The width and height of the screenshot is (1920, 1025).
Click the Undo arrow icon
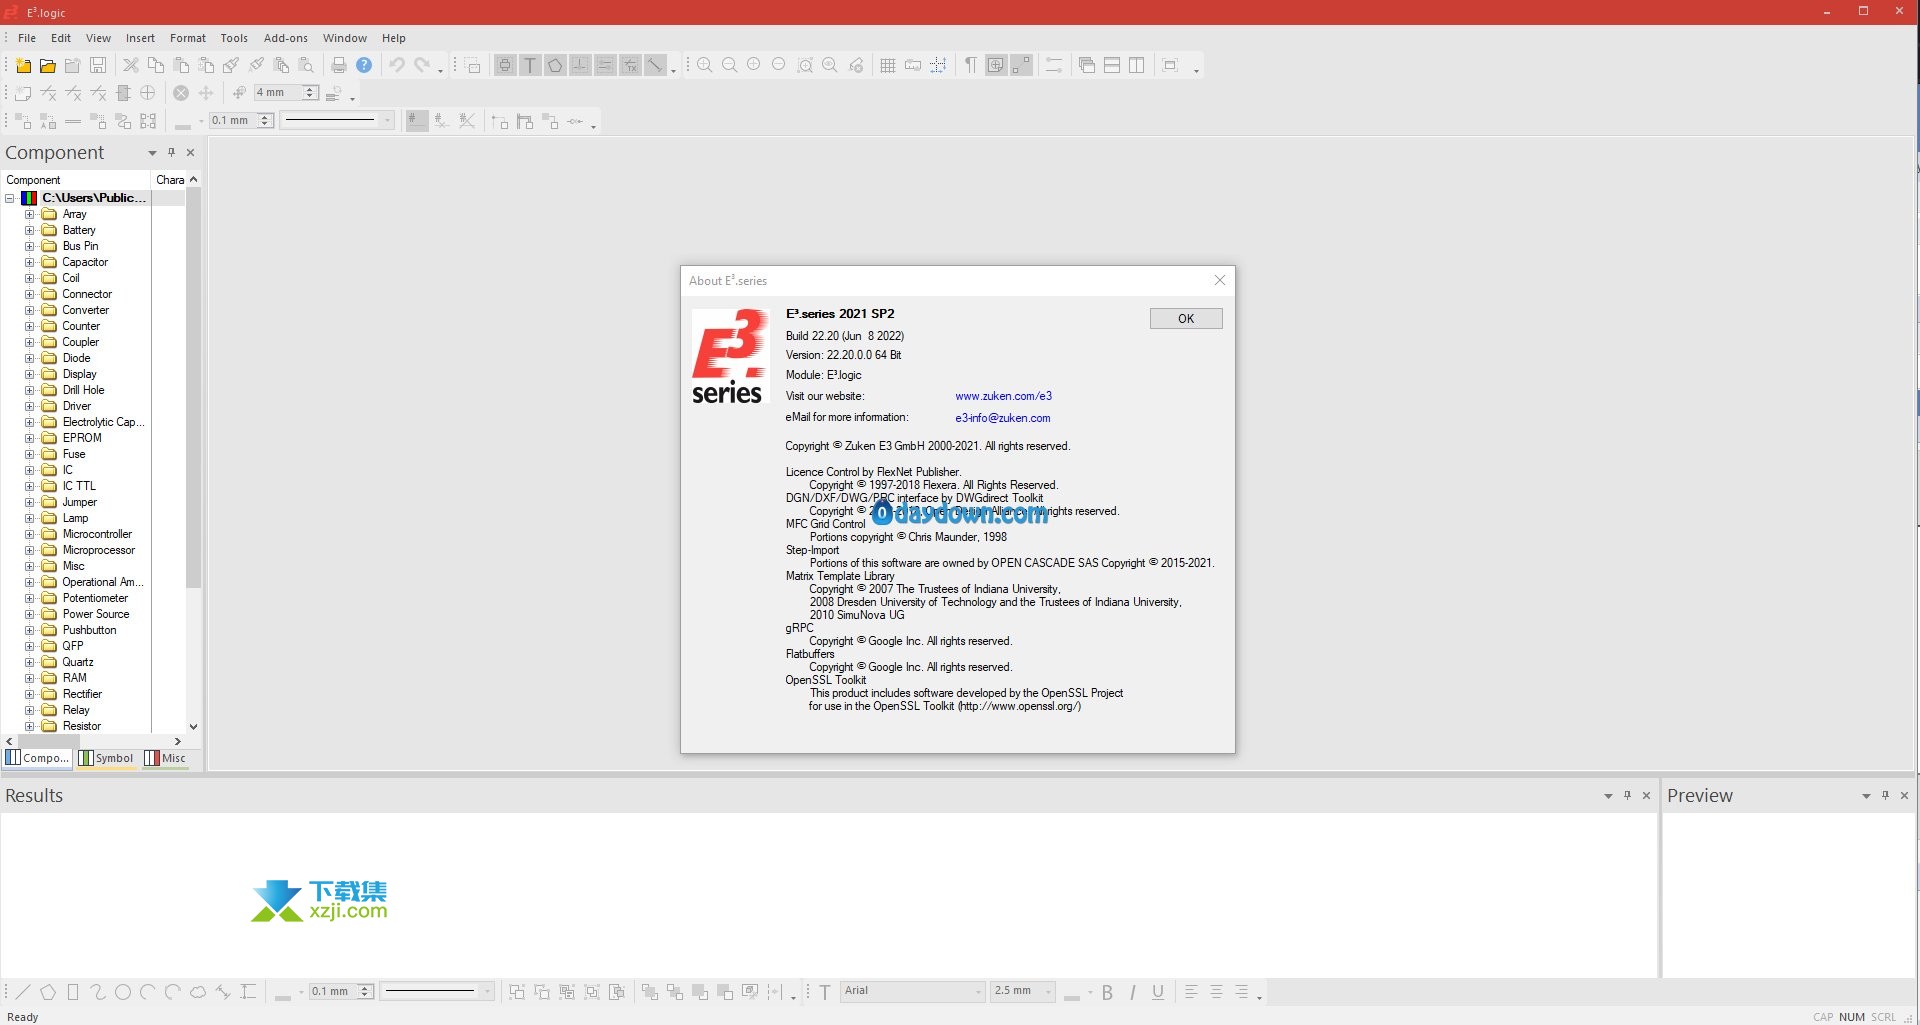(x=397, y=66)
